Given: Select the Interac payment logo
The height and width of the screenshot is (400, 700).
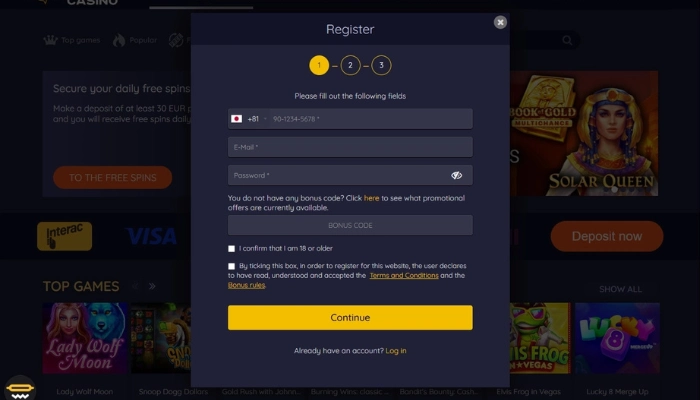Looking at the screenshot, I should tap(65, 236).
